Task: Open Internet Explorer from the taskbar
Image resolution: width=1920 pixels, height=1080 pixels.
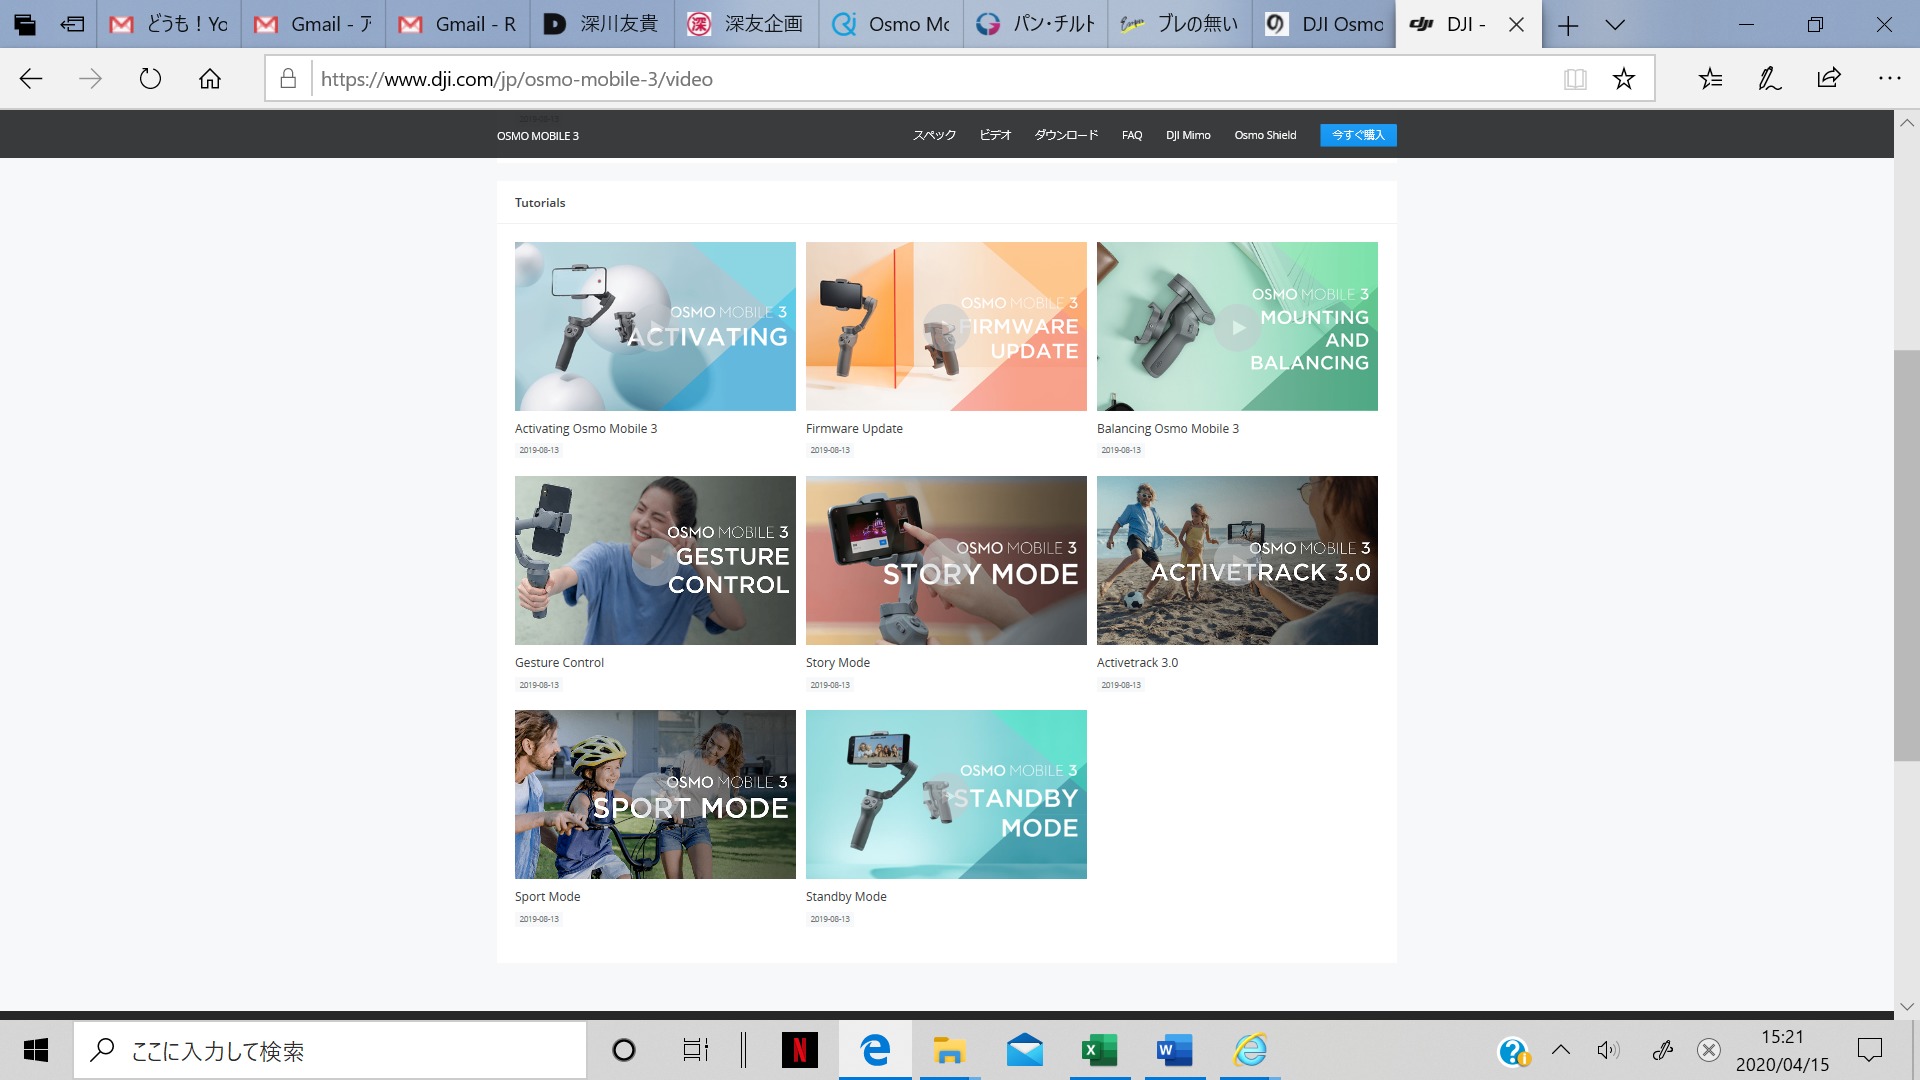Action: pyautogui.click(x=1250, y=1050)
